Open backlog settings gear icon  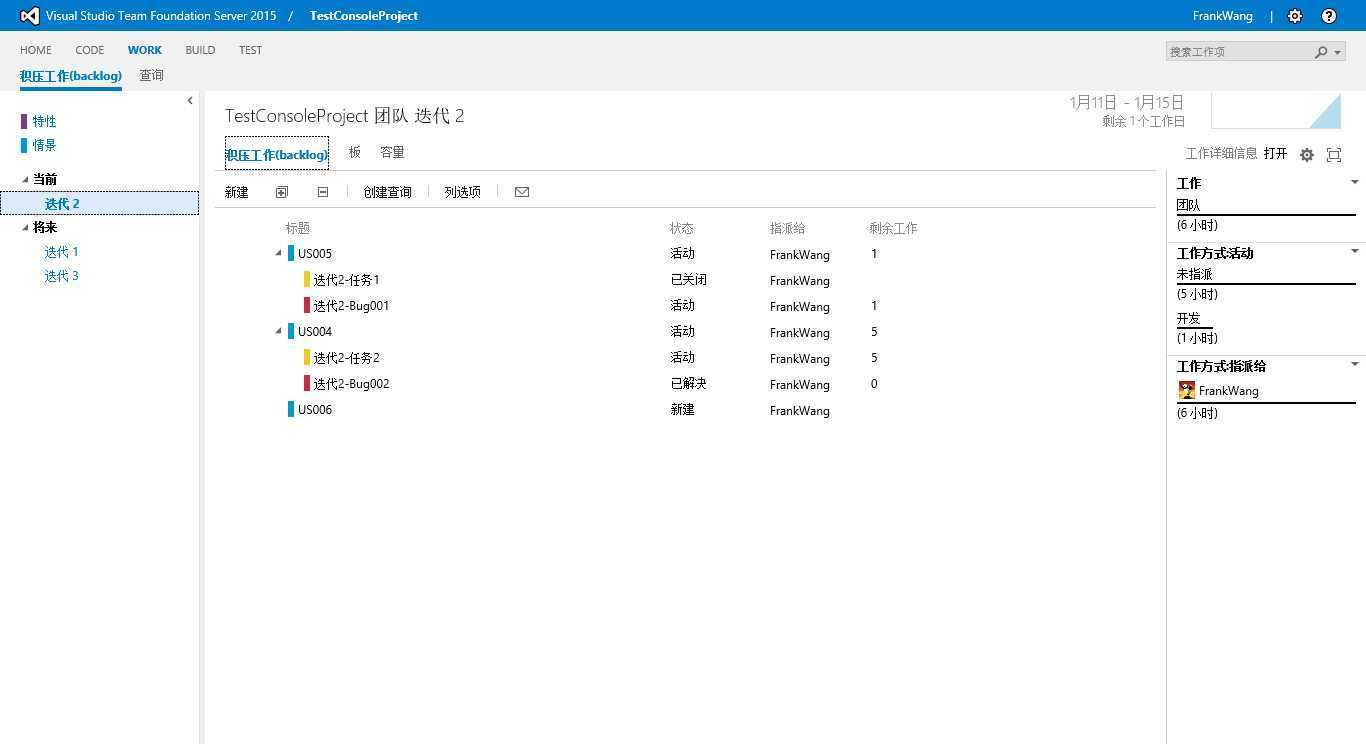1307,155
